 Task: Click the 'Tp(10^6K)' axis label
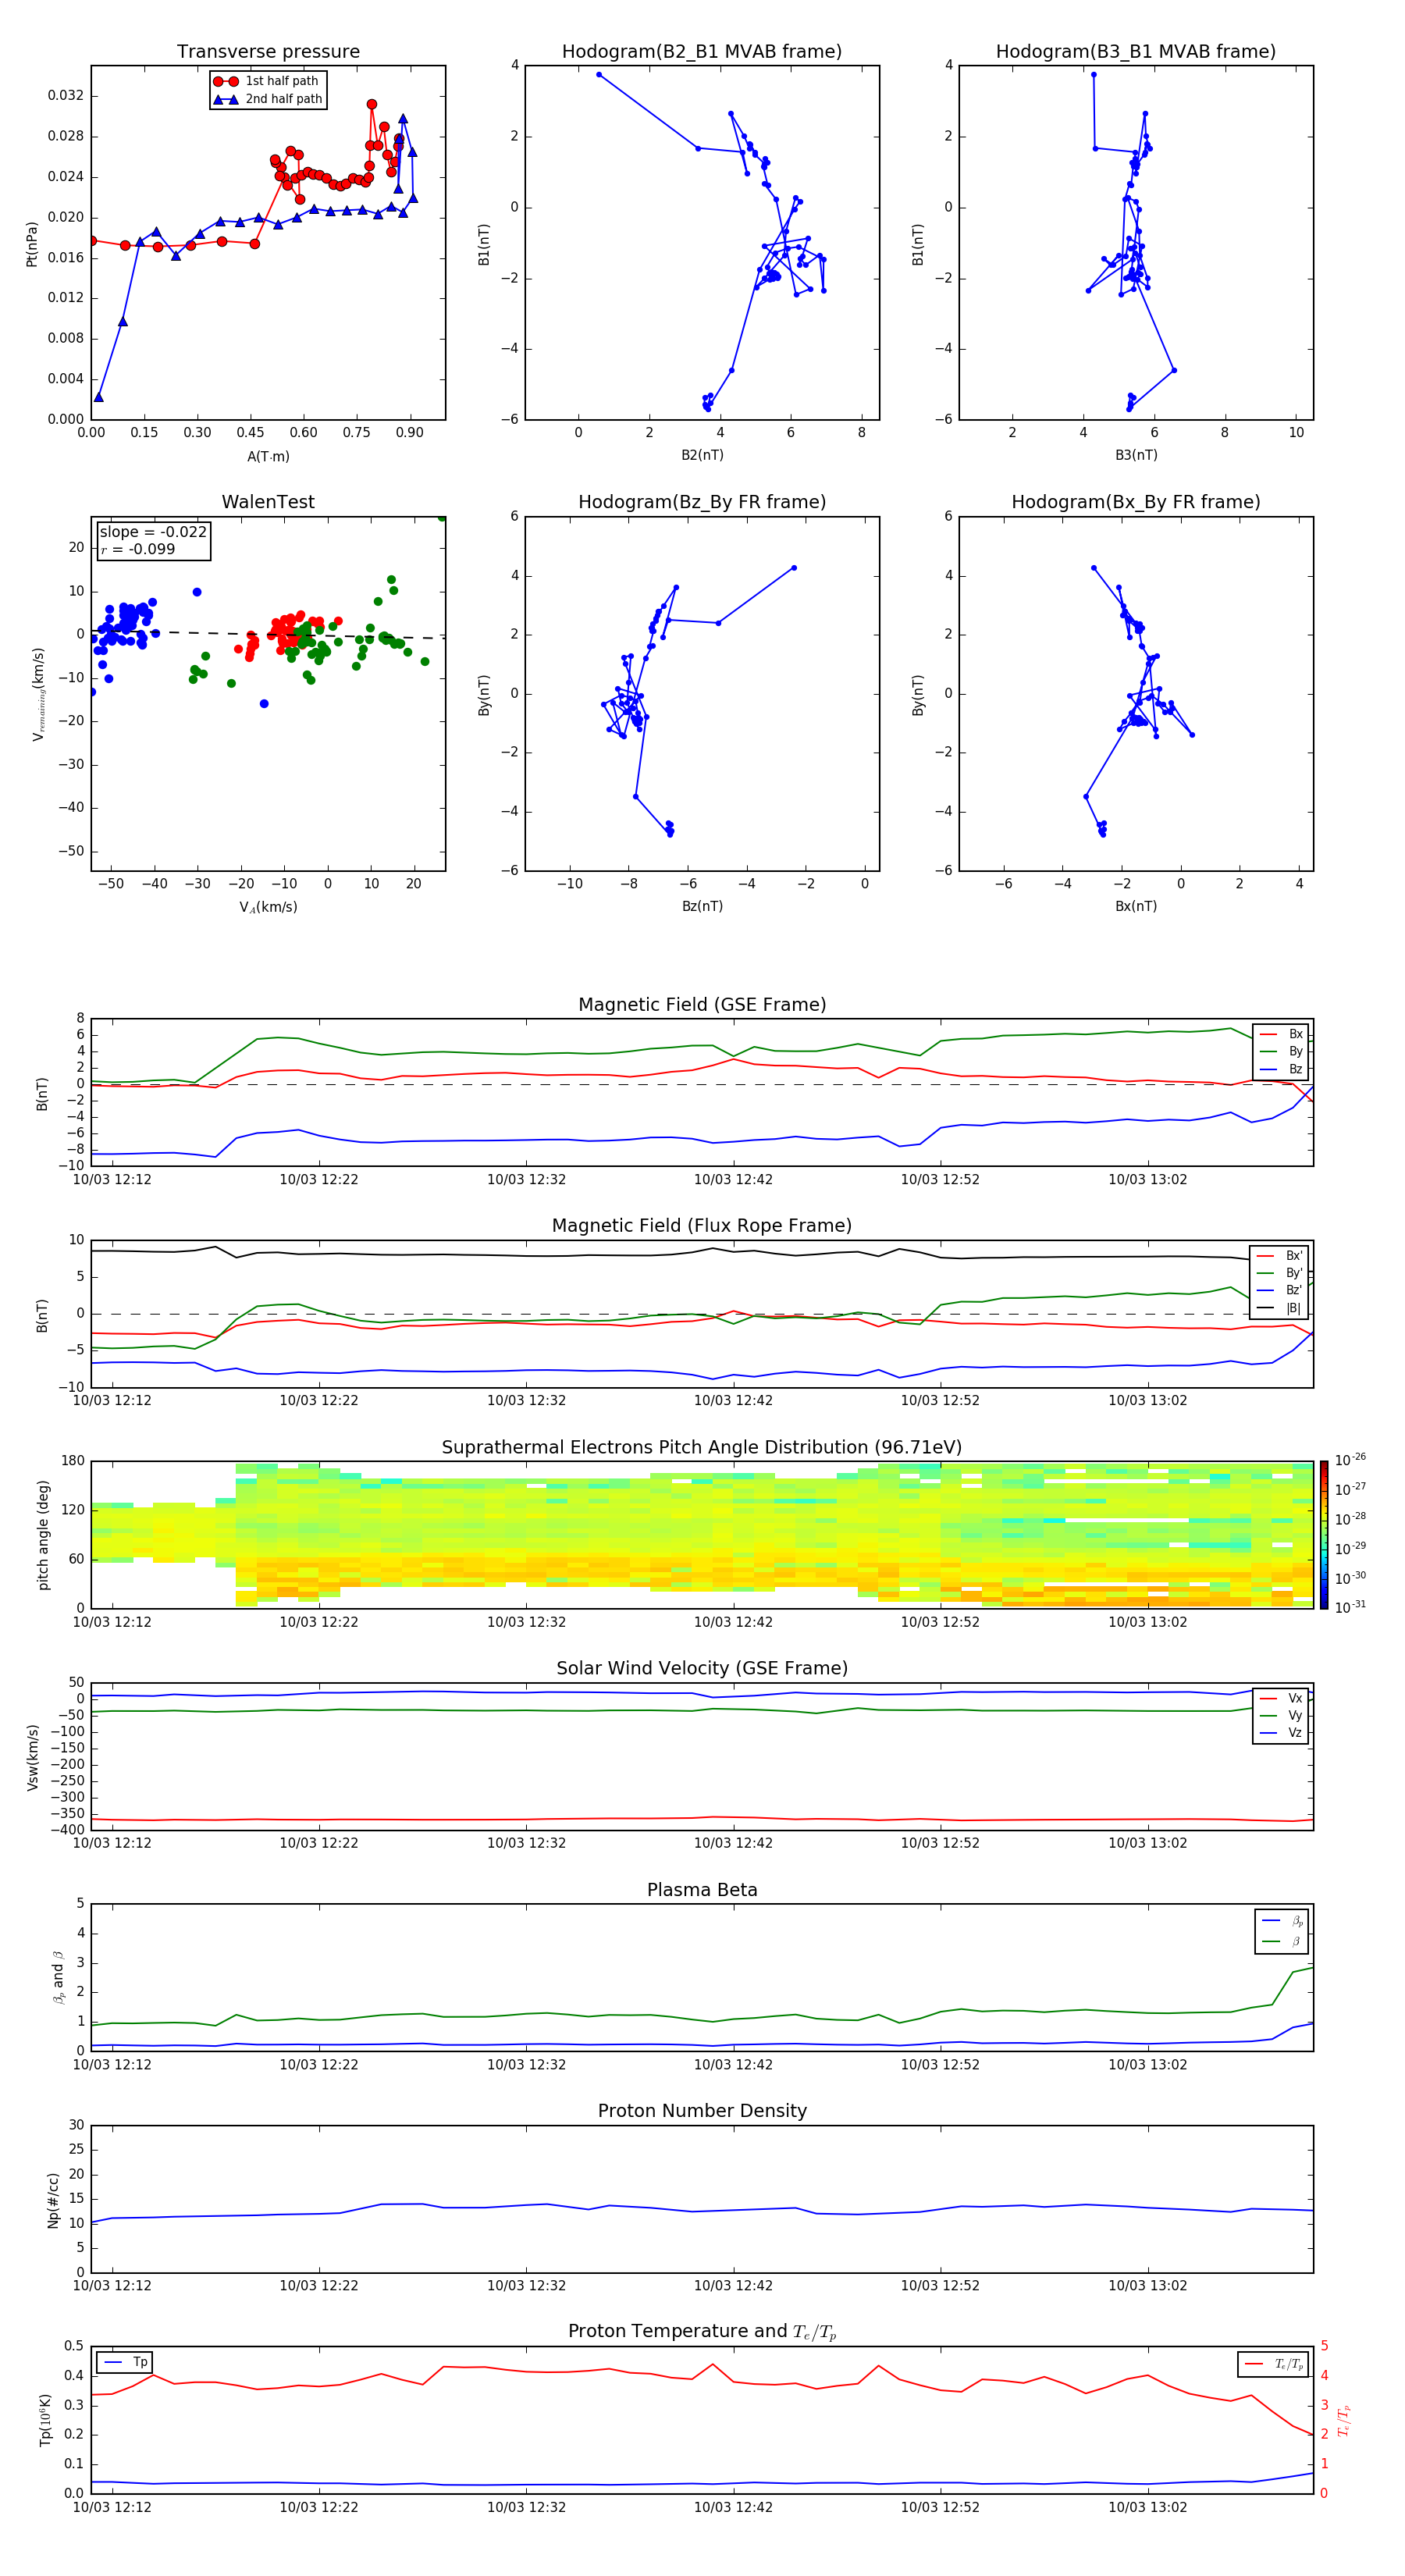point(45,2420)
